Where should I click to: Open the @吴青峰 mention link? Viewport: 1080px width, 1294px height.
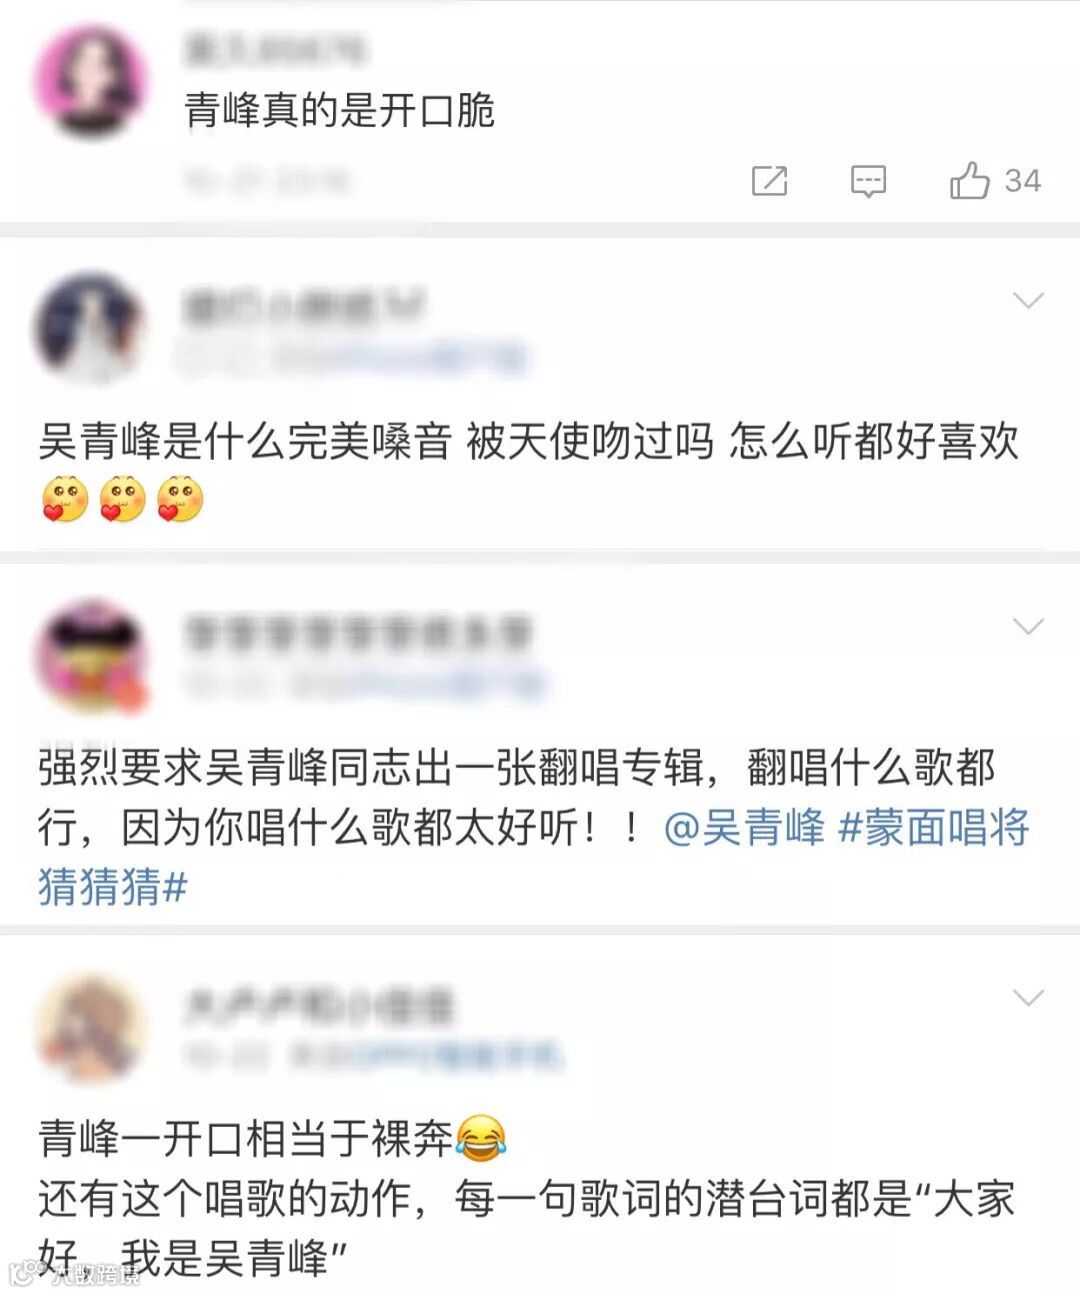(x=744, y=828)
